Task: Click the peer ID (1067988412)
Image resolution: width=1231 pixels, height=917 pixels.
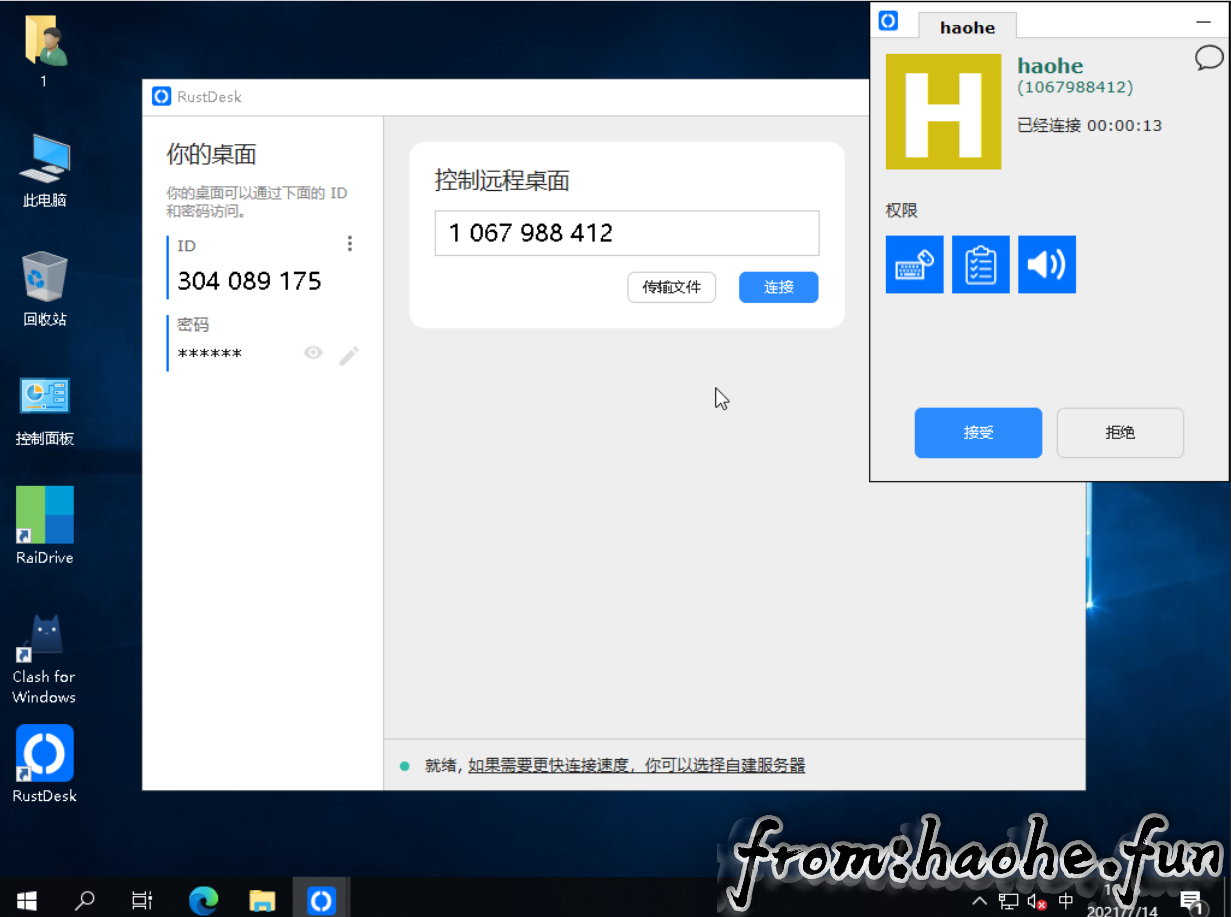Action: [x=1075, y=87]
